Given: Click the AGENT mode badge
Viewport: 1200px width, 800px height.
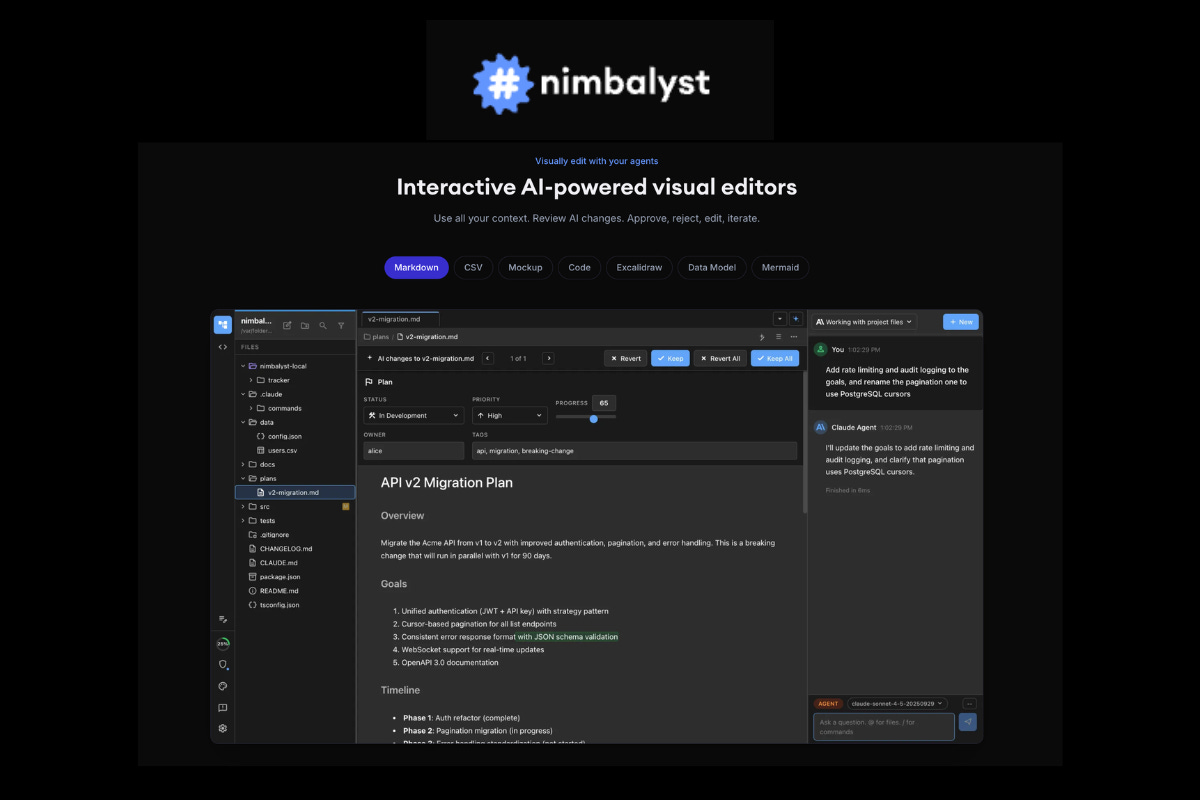Looking at the screenshot, I should (x=828, y=703).
